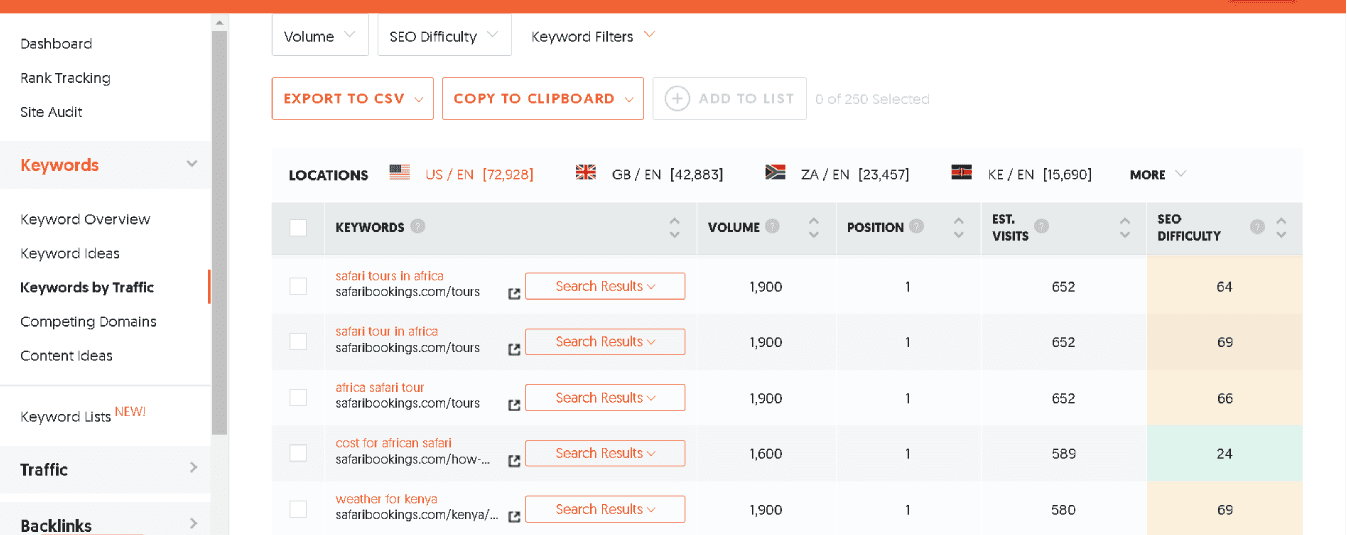This screenshot has height=535, width=1347.
Task: Open Site Audit in sidebar
Action: [51, 112]
